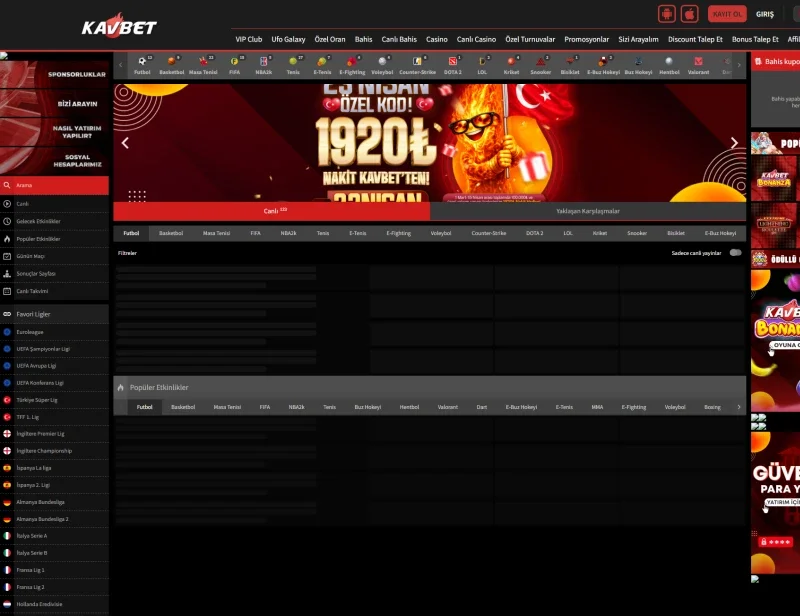Go to next banner slide

pyautogui.click(x=734, y=143)
